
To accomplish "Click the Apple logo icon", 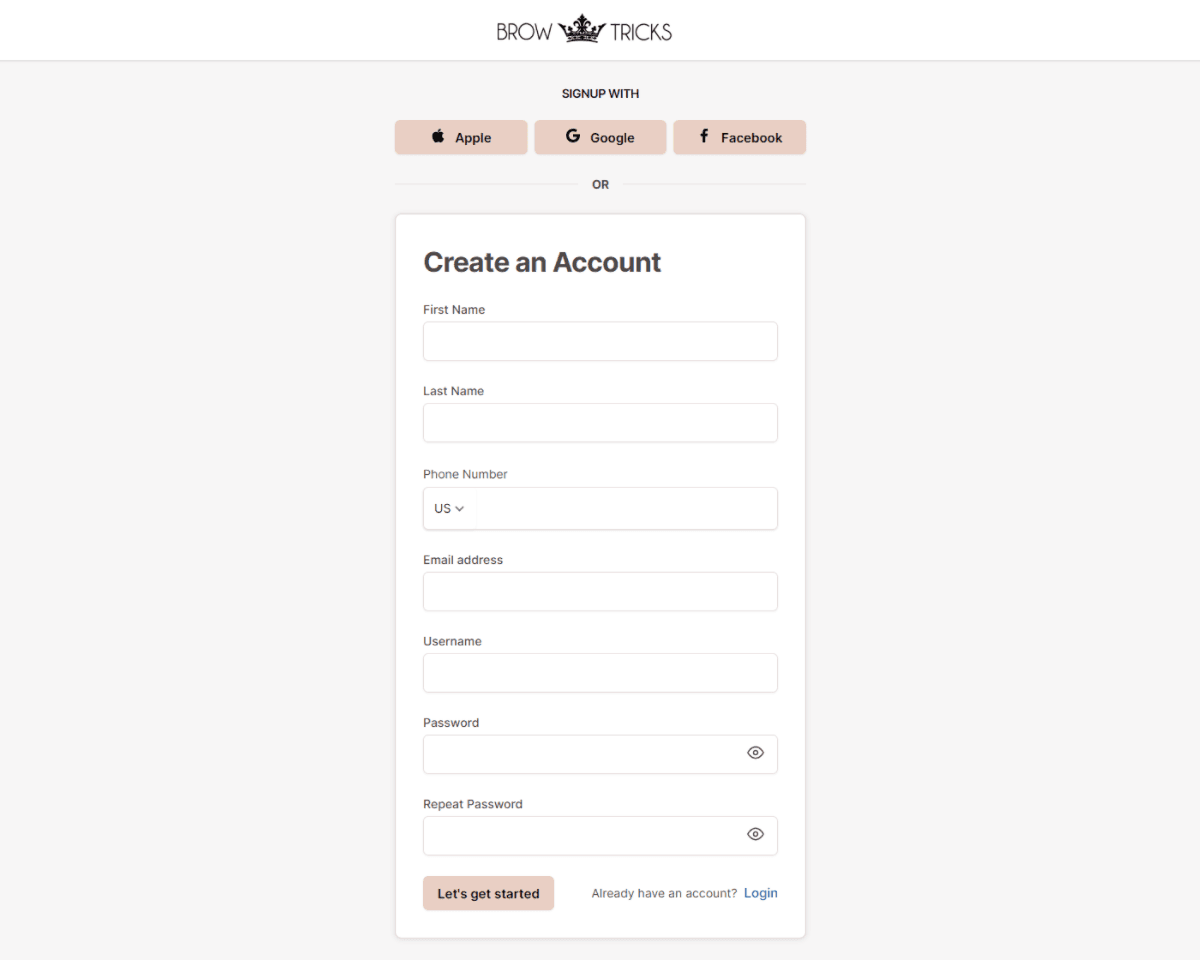I will tap(438, 137).
